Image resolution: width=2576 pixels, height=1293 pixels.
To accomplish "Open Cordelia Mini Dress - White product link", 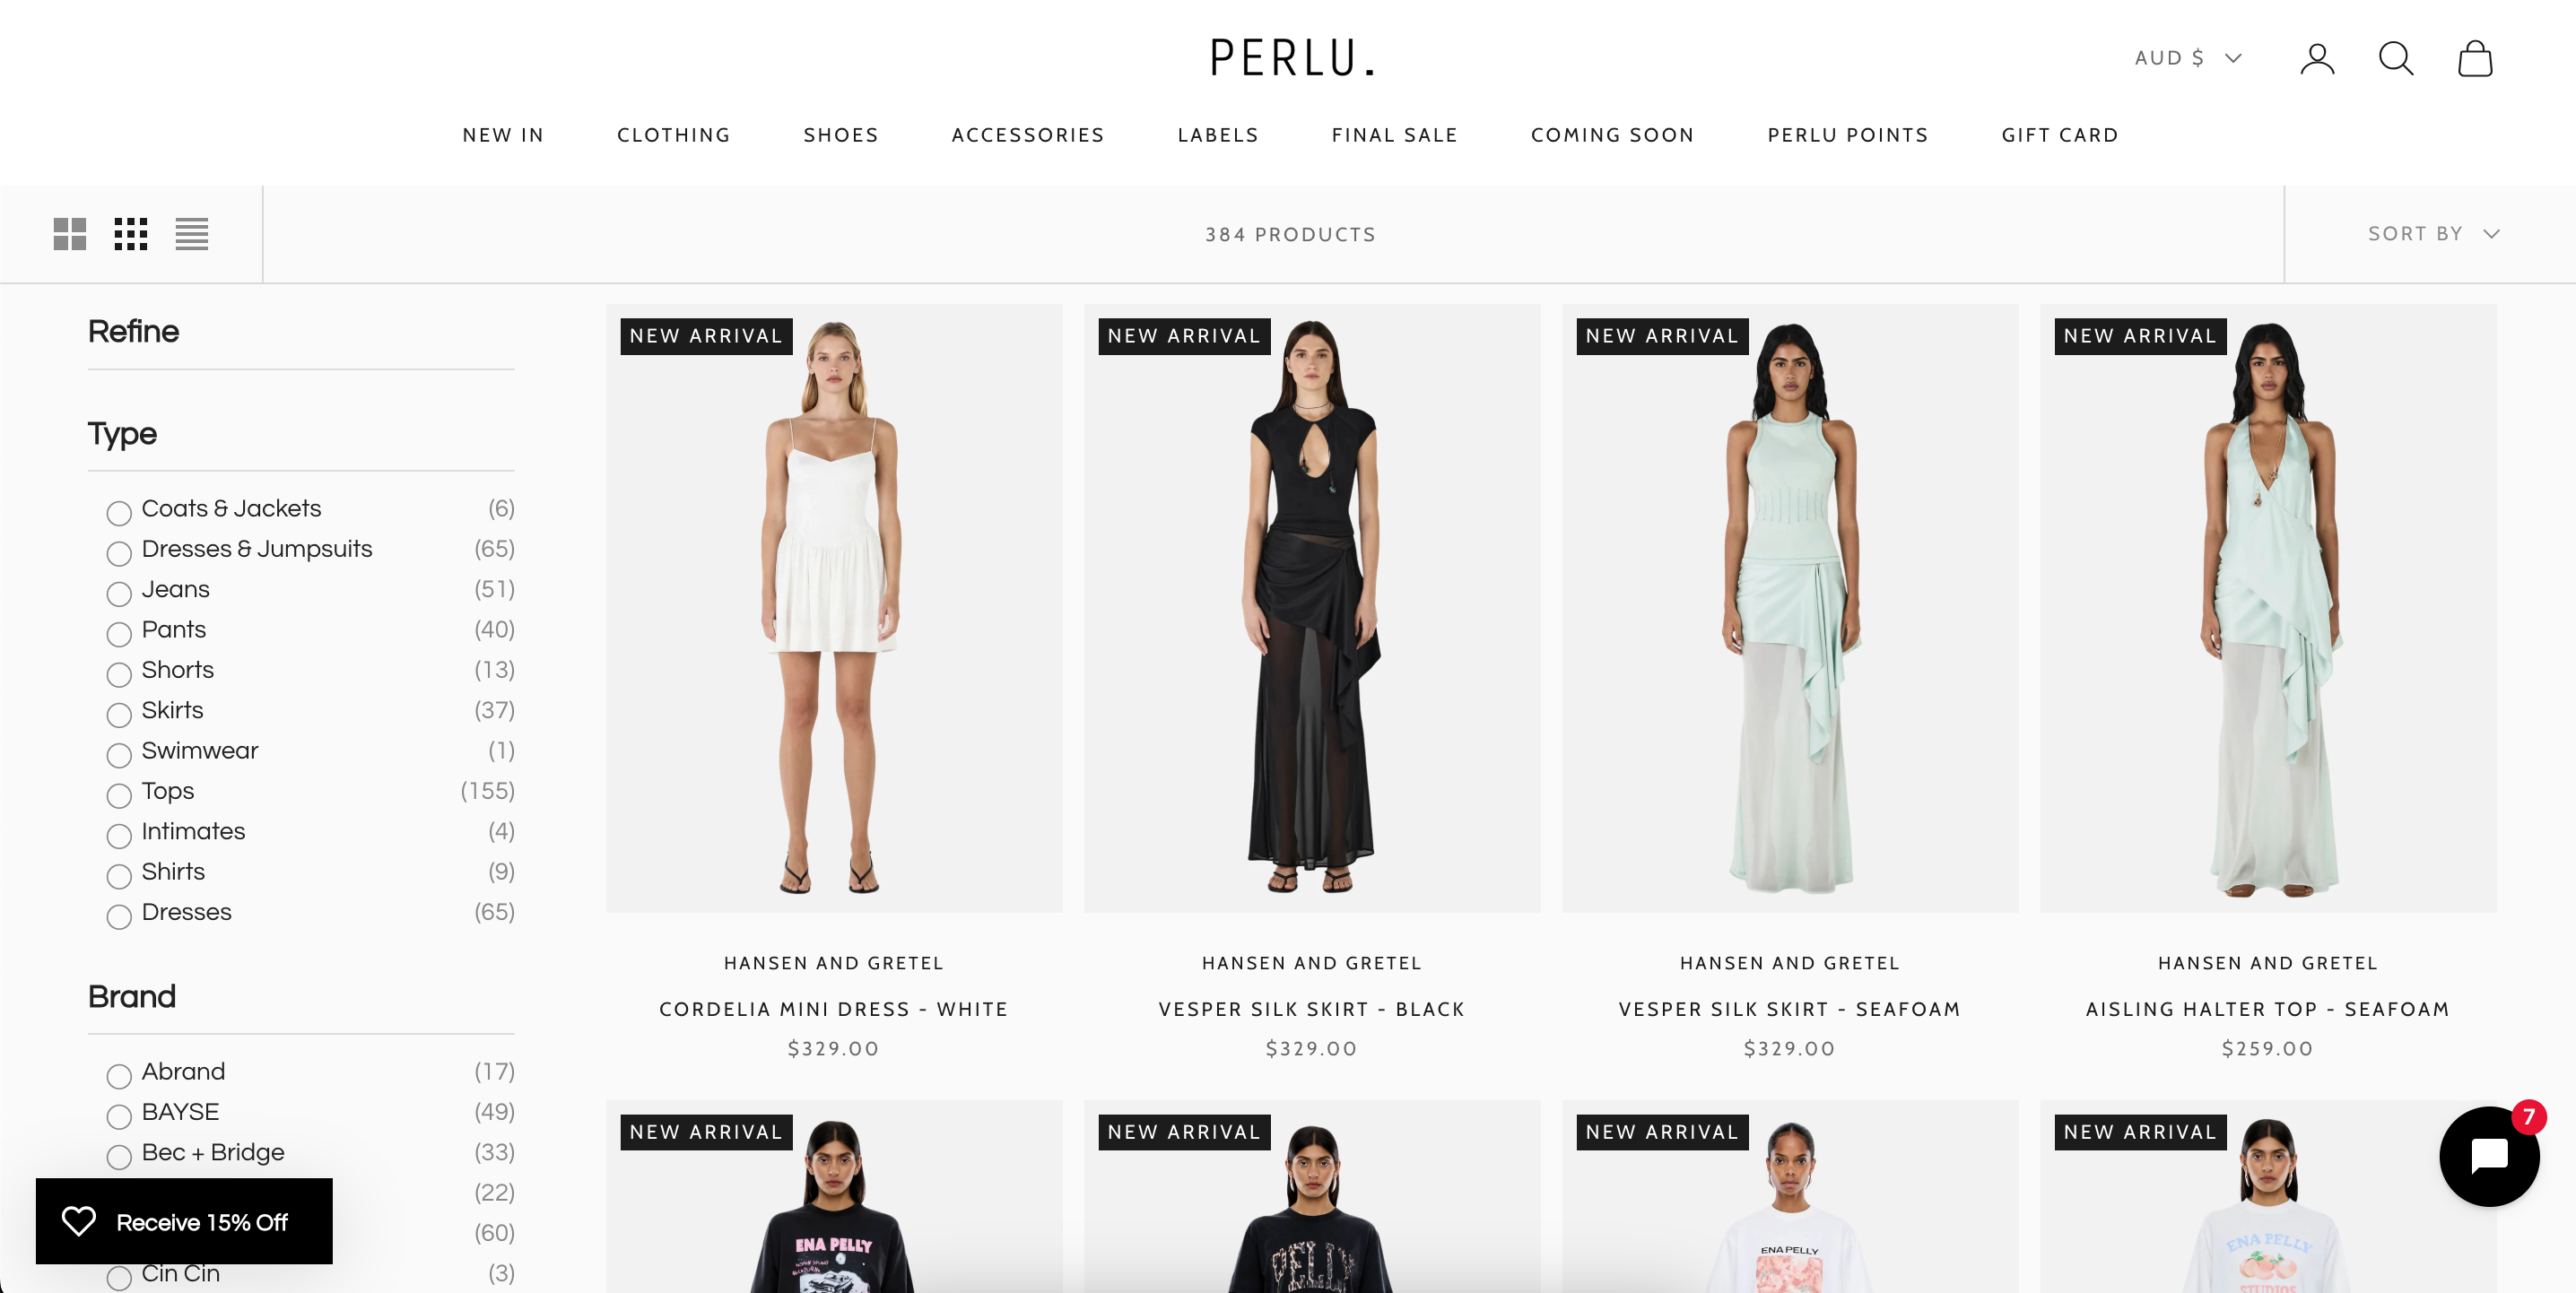I will 834,1009.
